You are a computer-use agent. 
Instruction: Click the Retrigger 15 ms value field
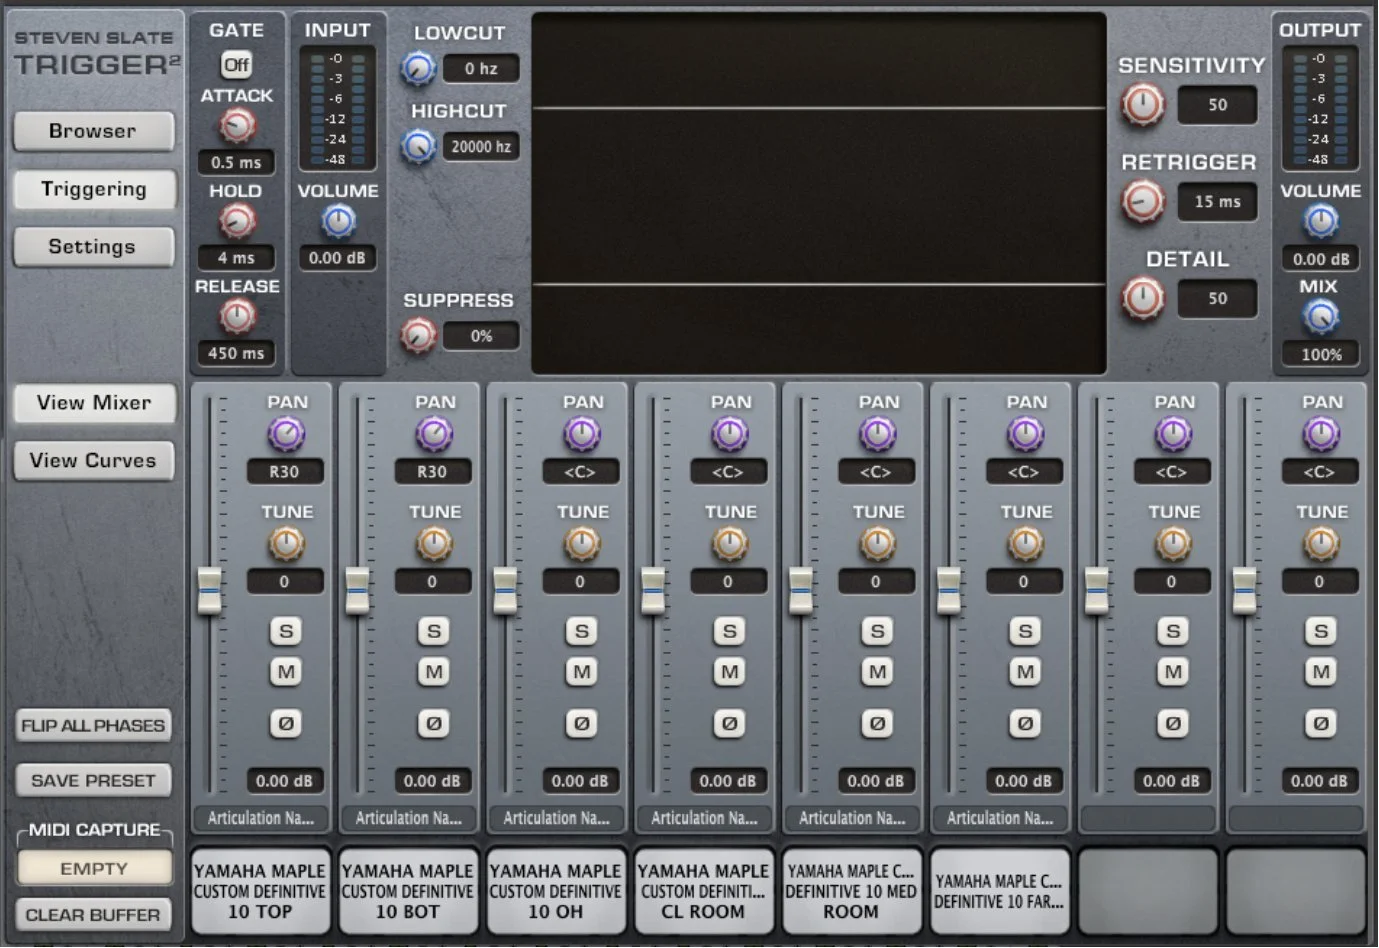pyautogui.click(x=1217, y=202)
